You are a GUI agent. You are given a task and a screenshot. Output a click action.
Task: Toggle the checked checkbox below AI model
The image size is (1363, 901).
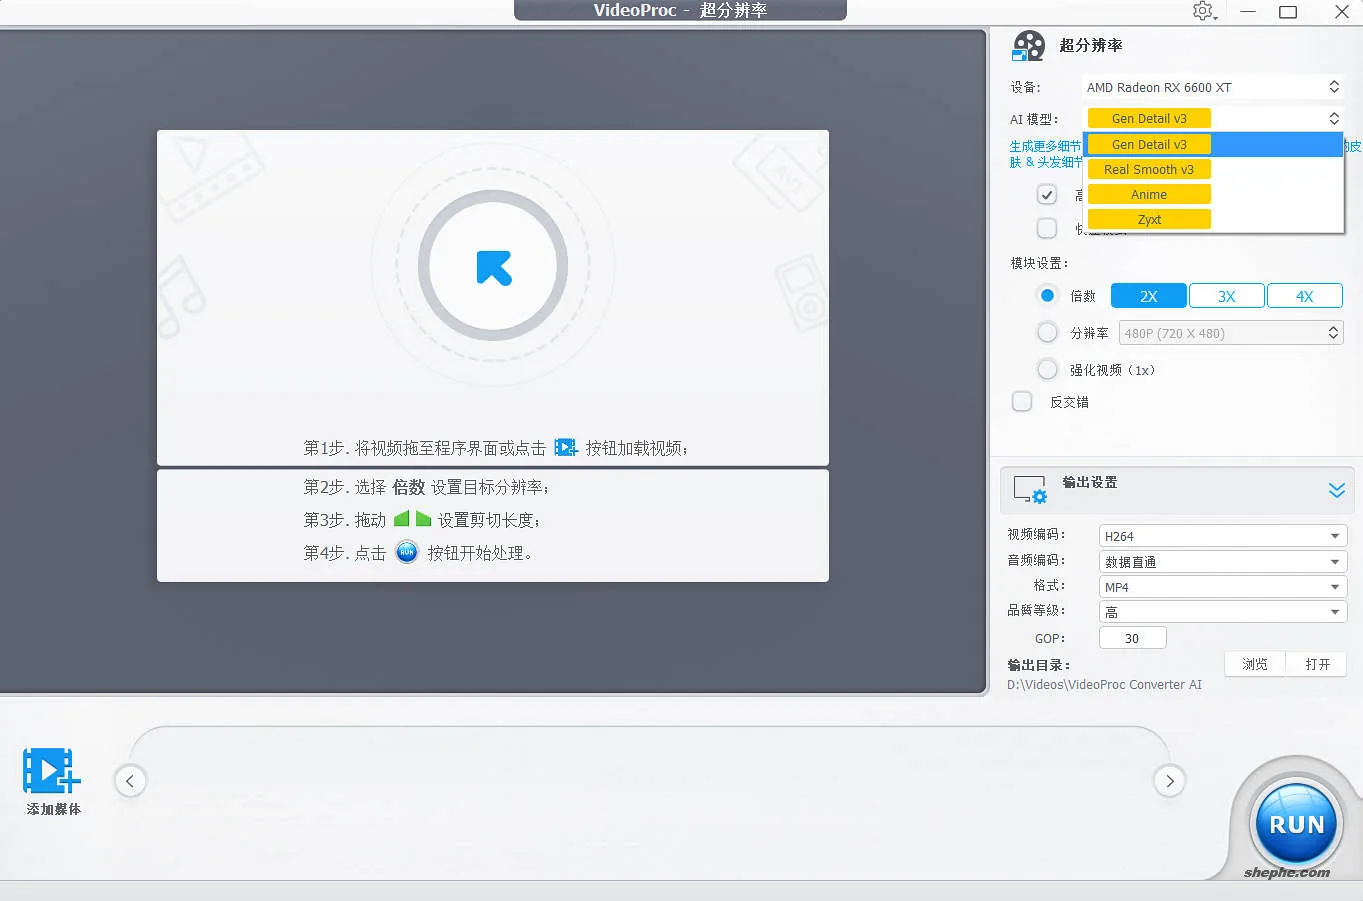coord(1047,194)
